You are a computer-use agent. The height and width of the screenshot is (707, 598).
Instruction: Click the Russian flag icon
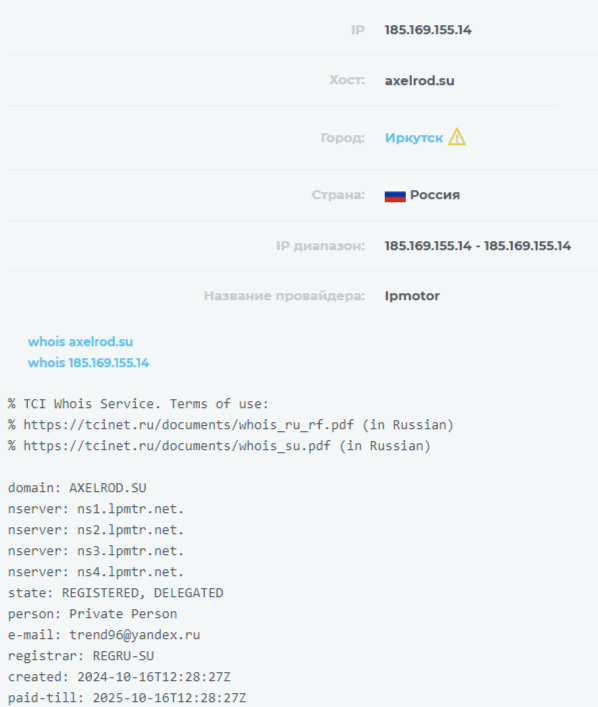395,195
